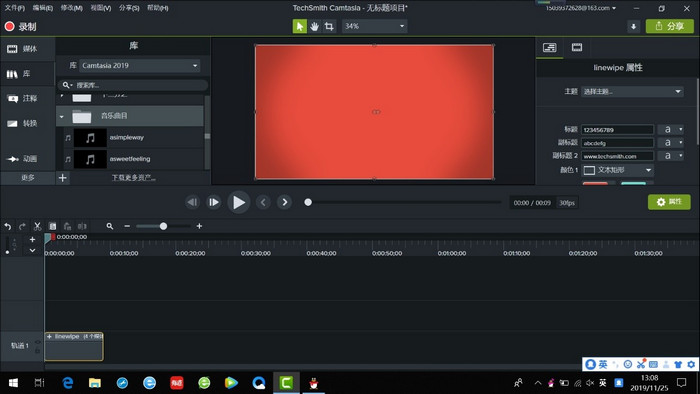Open the 文件 menu
The image size is (700, 394).
coord(15,8)
